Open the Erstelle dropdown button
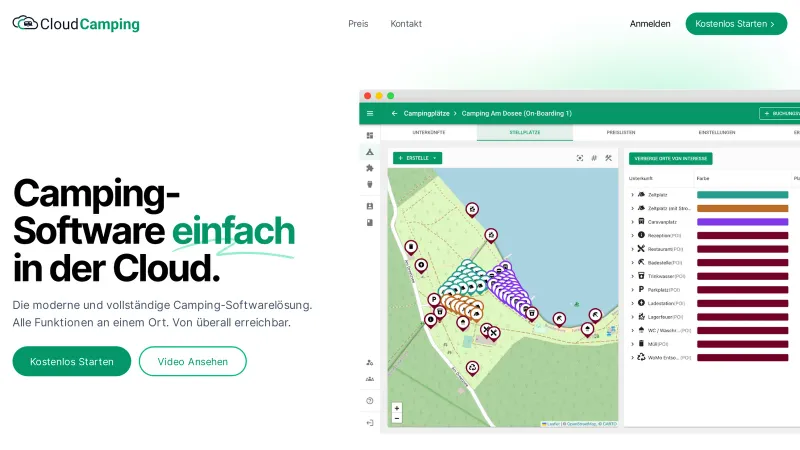 pyautogui.click(x=417, y=158)
